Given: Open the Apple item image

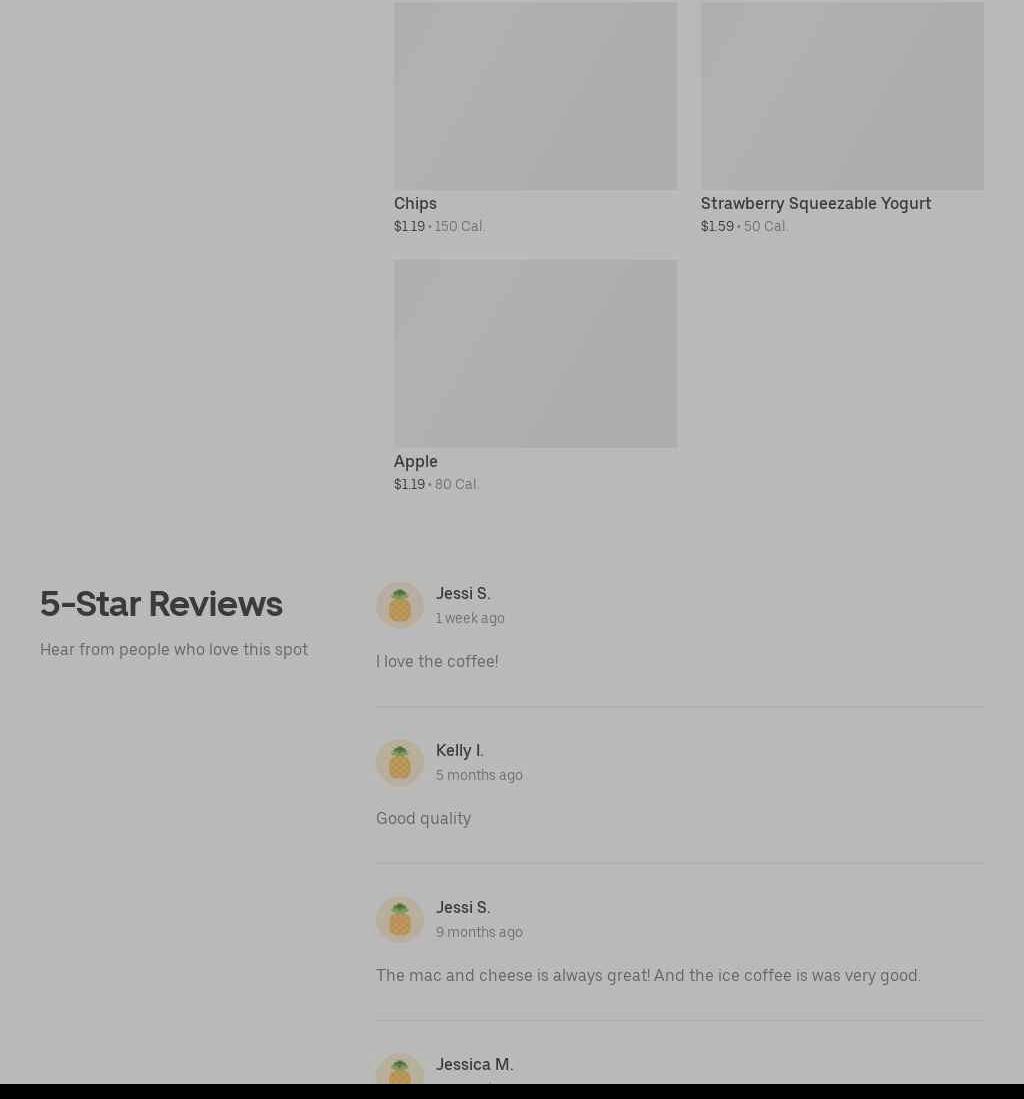Looking at the screenshot, I should coord(535,353).
